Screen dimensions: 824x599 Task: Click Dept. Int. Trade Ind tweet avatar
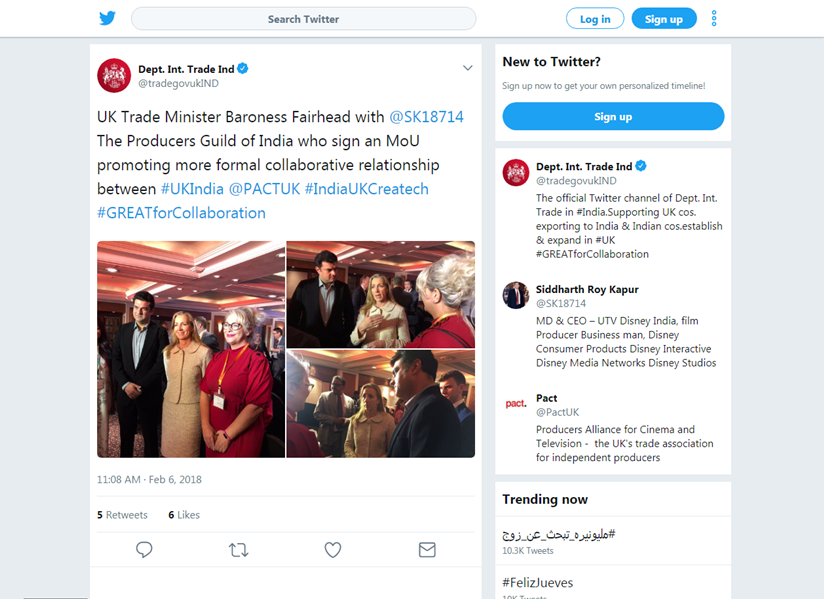[114, 76]
